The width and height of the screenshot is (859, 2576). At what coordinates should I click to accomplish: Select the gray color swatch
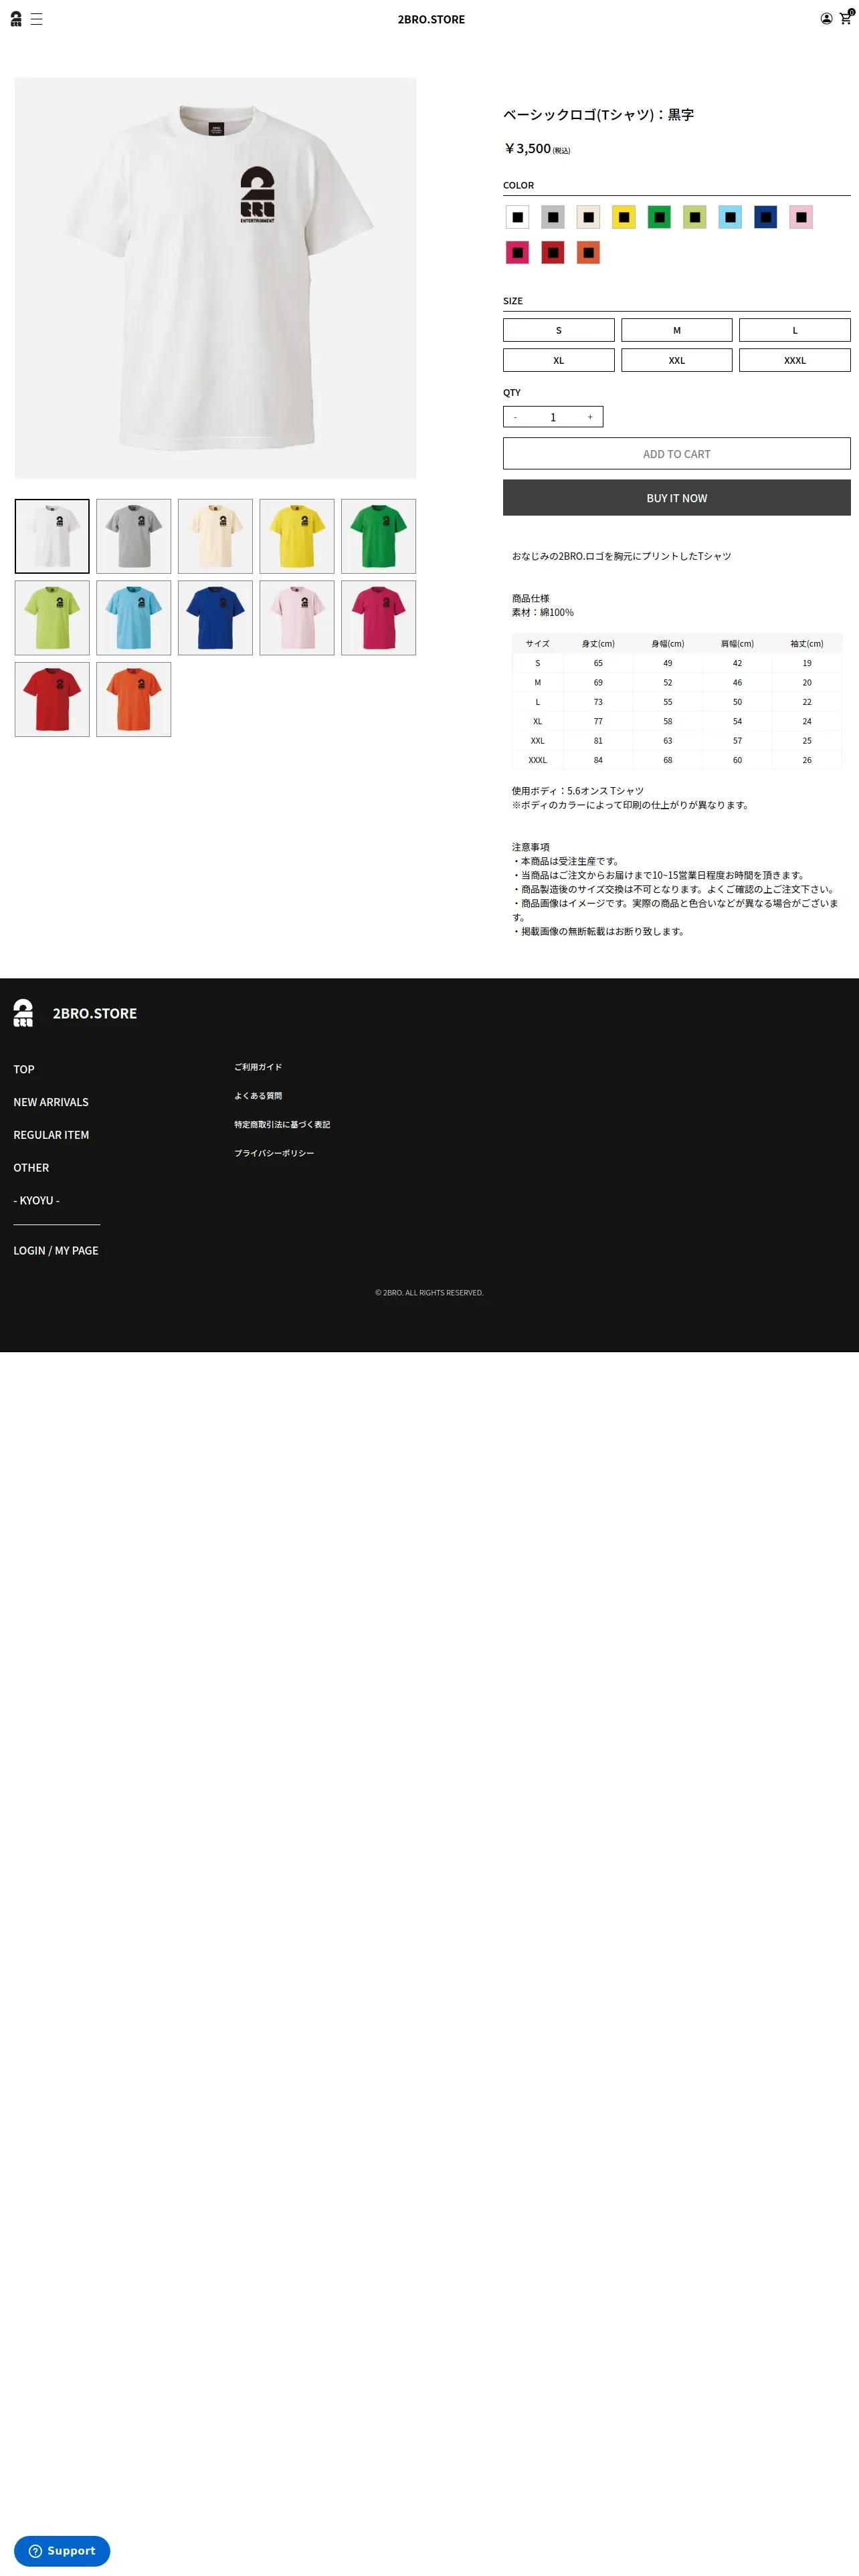pyautogui.click(x=553, y=217)
